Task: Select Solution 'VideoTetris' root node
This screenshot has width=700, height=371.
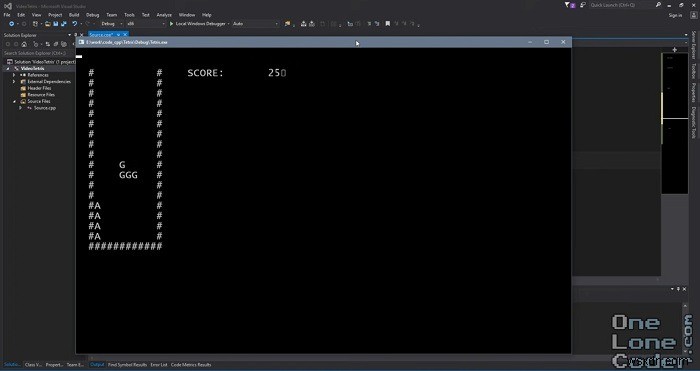Action: pos(41,62)
